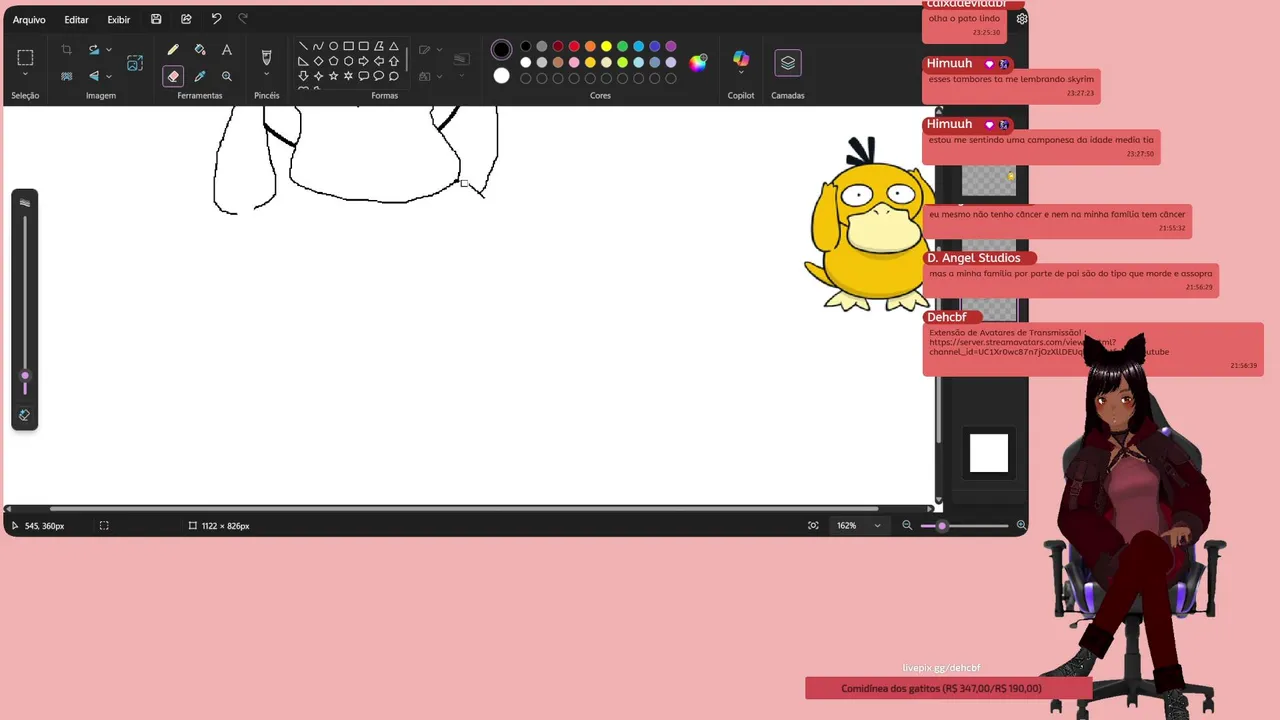1280x720 pixels.
Task: Open the chat overlay settings gear
Action: 1021,19
